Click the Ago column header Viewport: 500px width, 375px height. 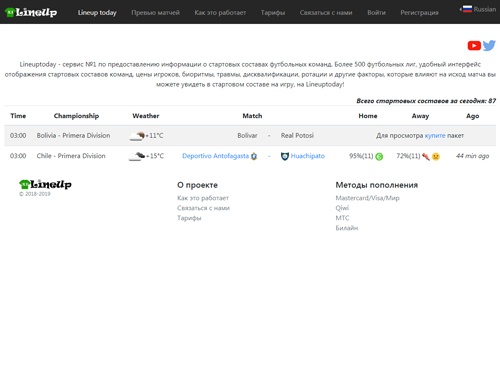pyautogui.click(x=473, y=116)
